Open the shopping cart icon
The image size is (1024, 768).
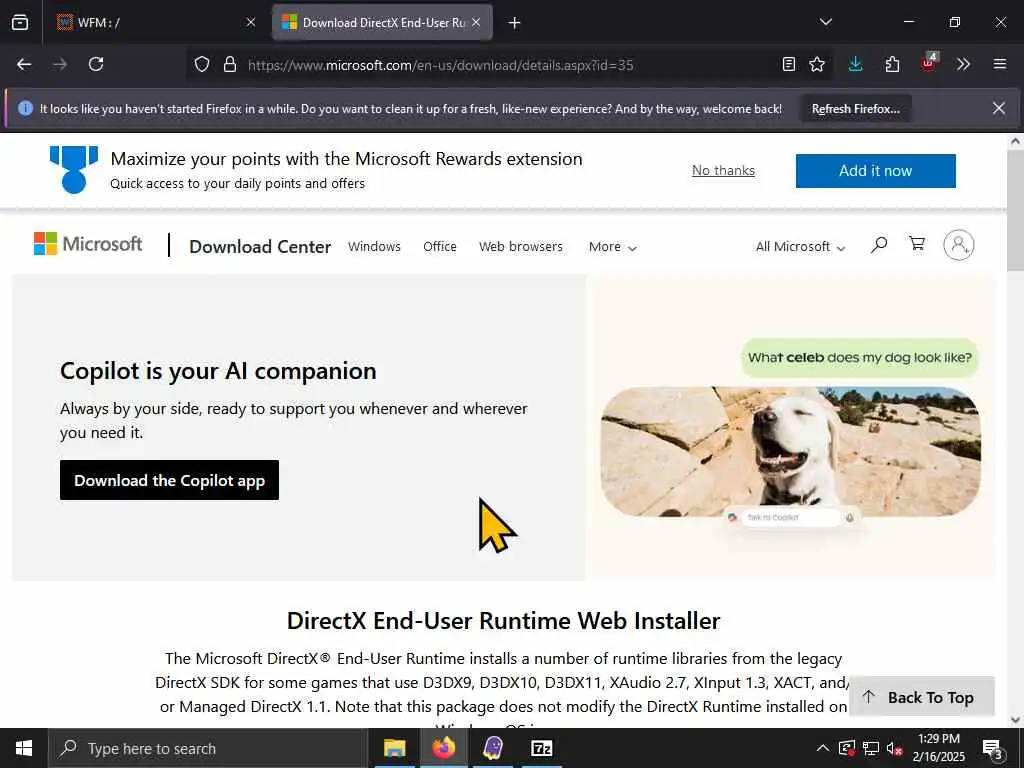[917, 244]
